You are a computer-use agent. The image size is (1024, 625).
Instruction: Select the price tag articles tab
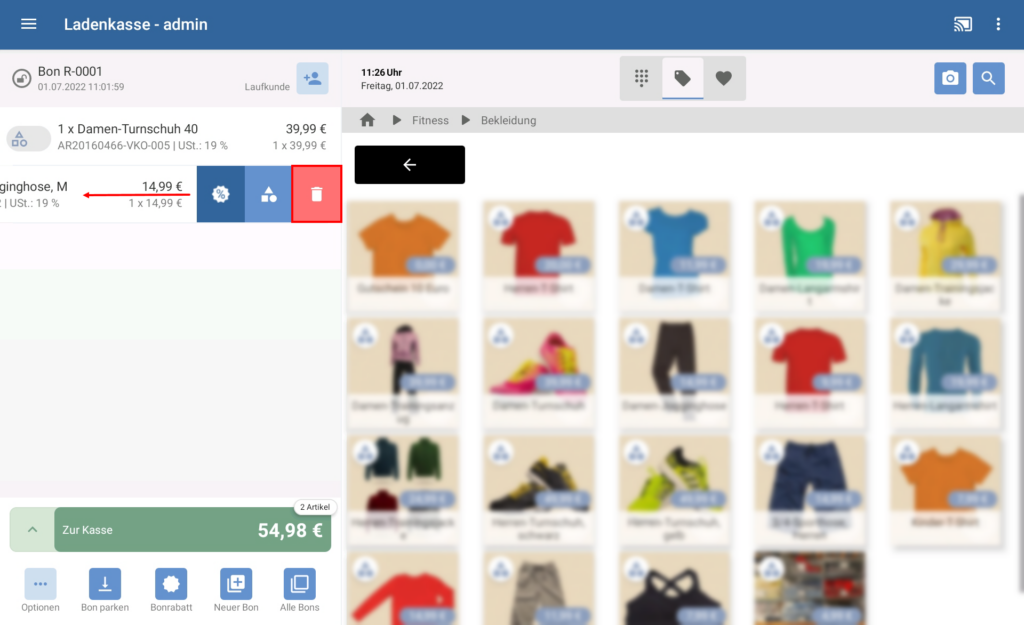click(x=682, y=78)
